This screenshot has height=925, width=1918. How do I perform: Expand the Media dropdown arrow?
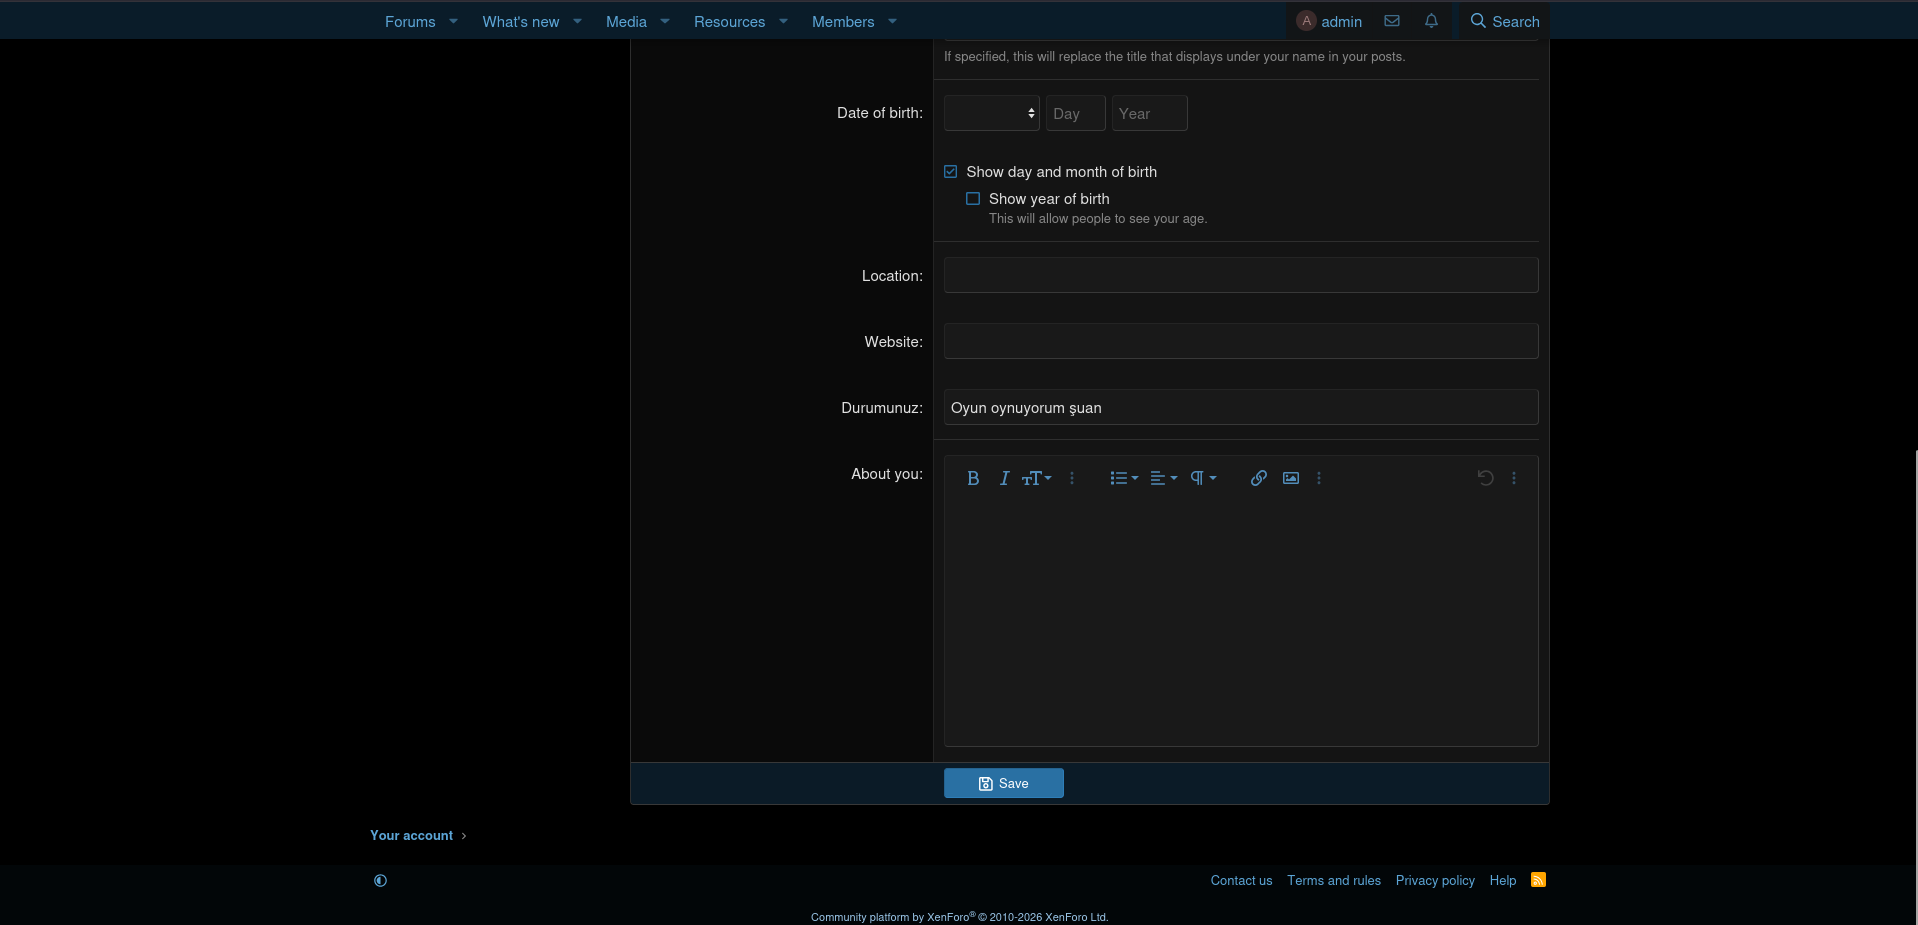tap(665, 21)
